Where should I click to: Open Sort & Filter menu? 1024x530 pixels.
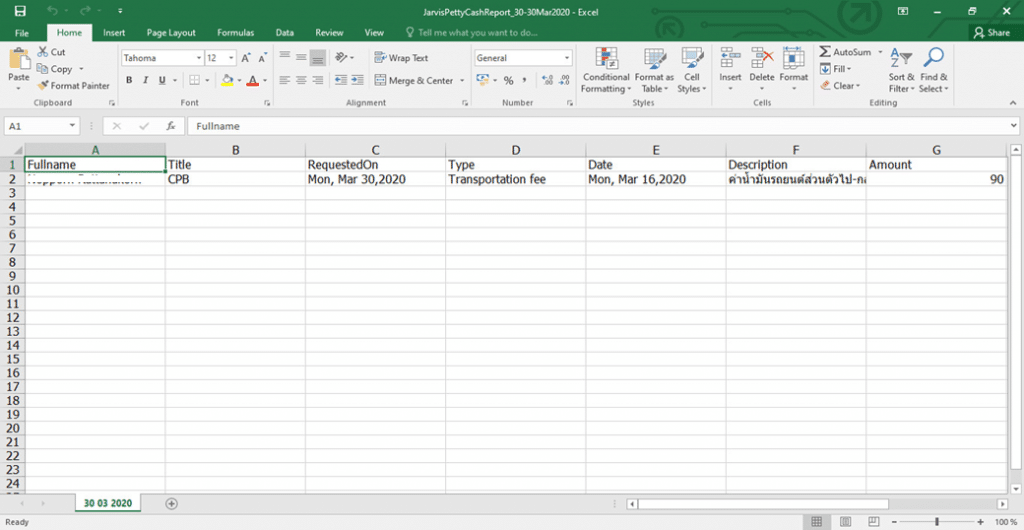(901, 70)
